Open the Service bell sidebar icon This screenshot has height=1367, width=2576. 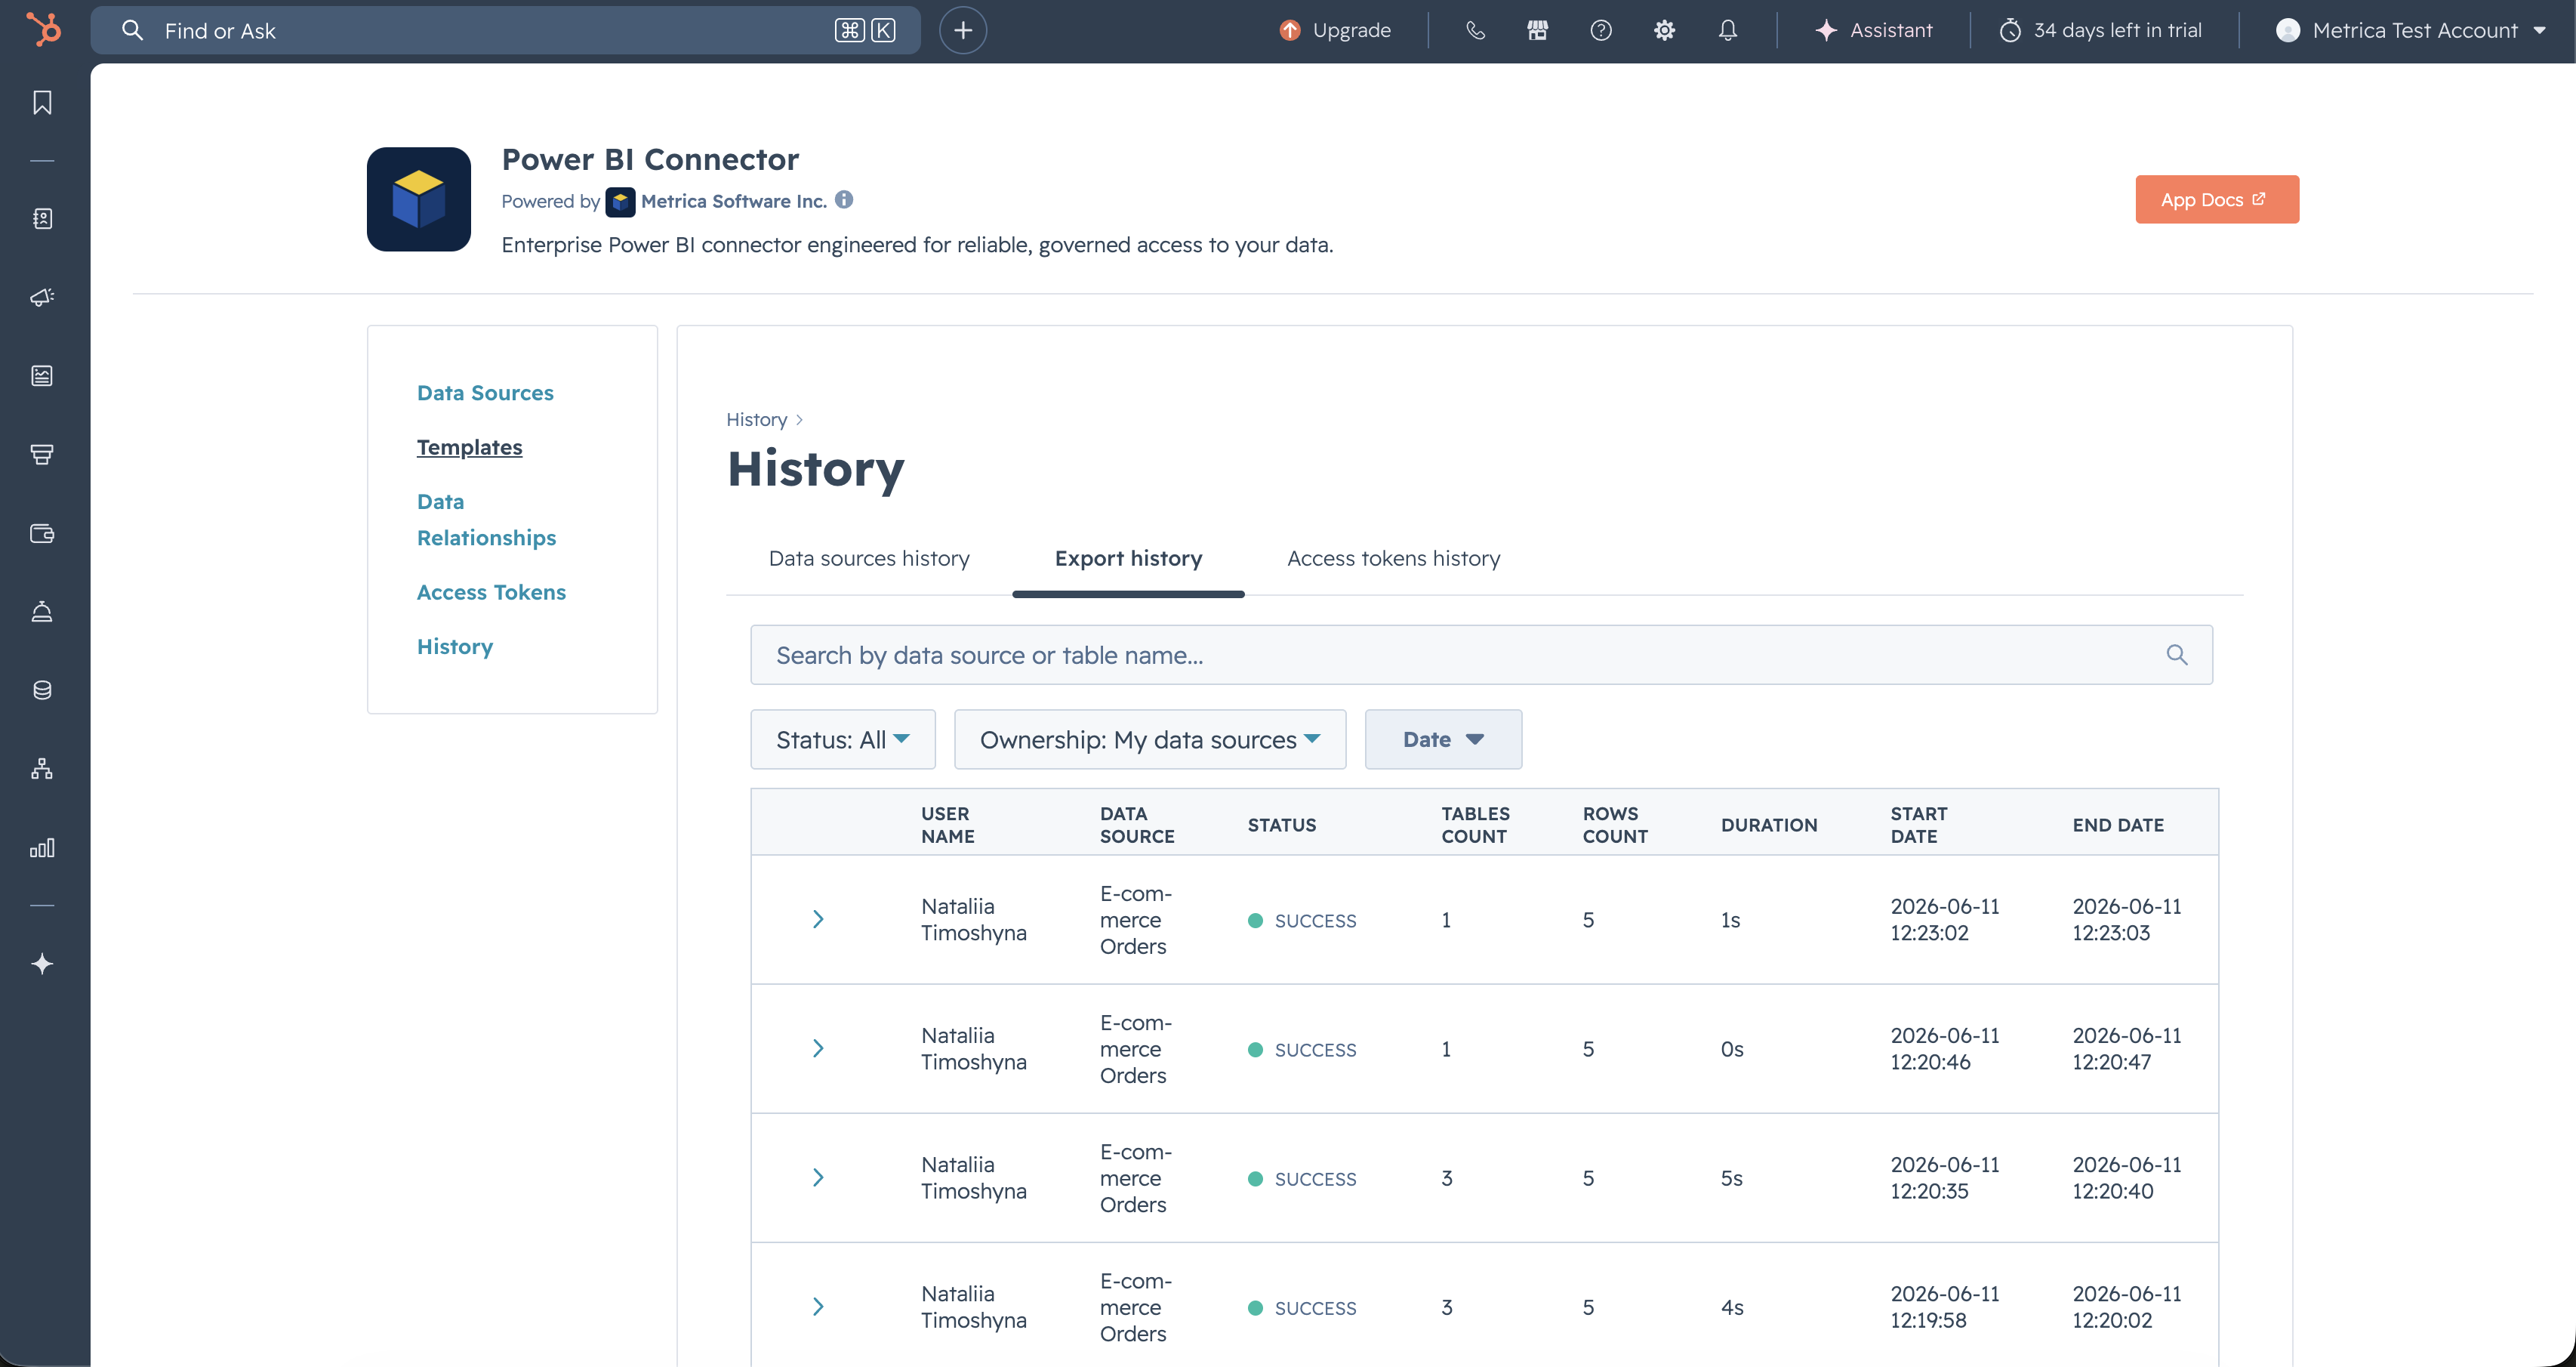coord(42,611)
